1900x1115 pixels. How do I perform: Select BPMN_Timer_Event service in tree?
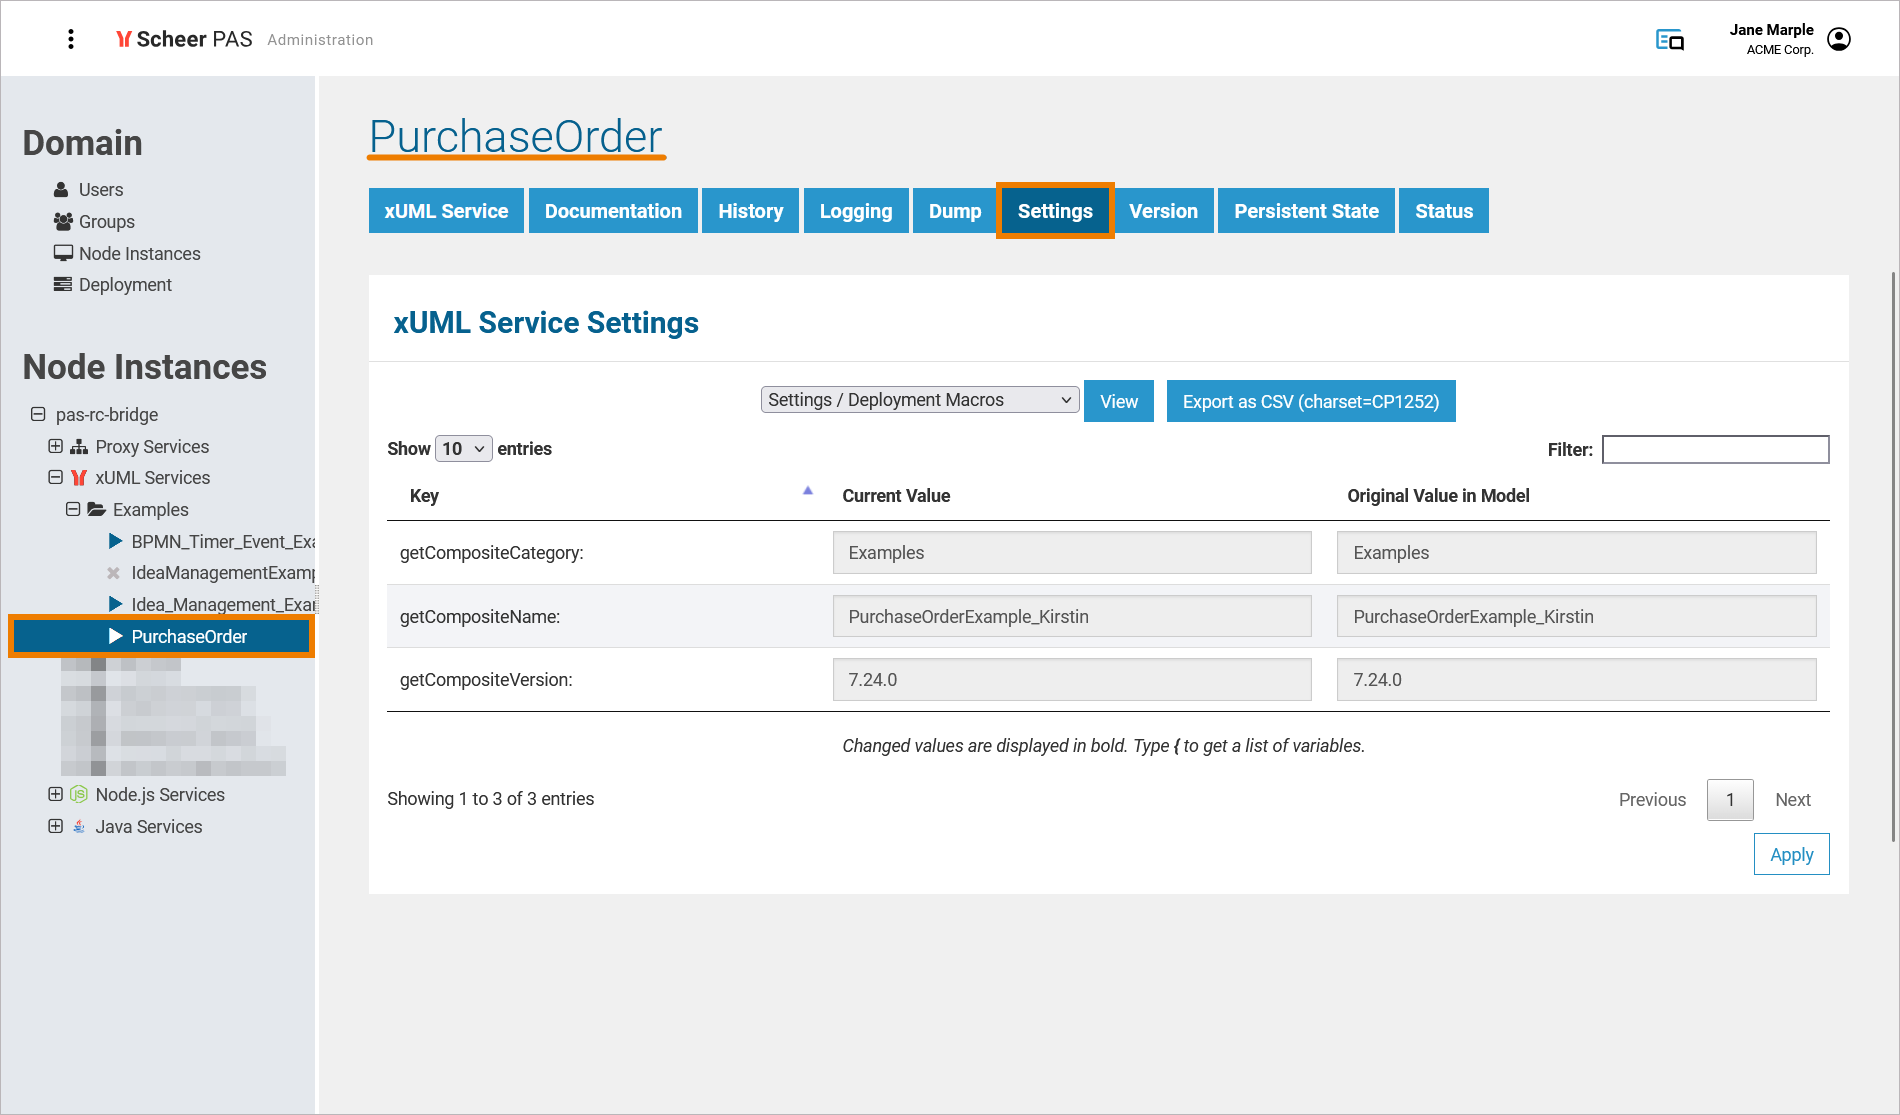(x=222, y=542)
